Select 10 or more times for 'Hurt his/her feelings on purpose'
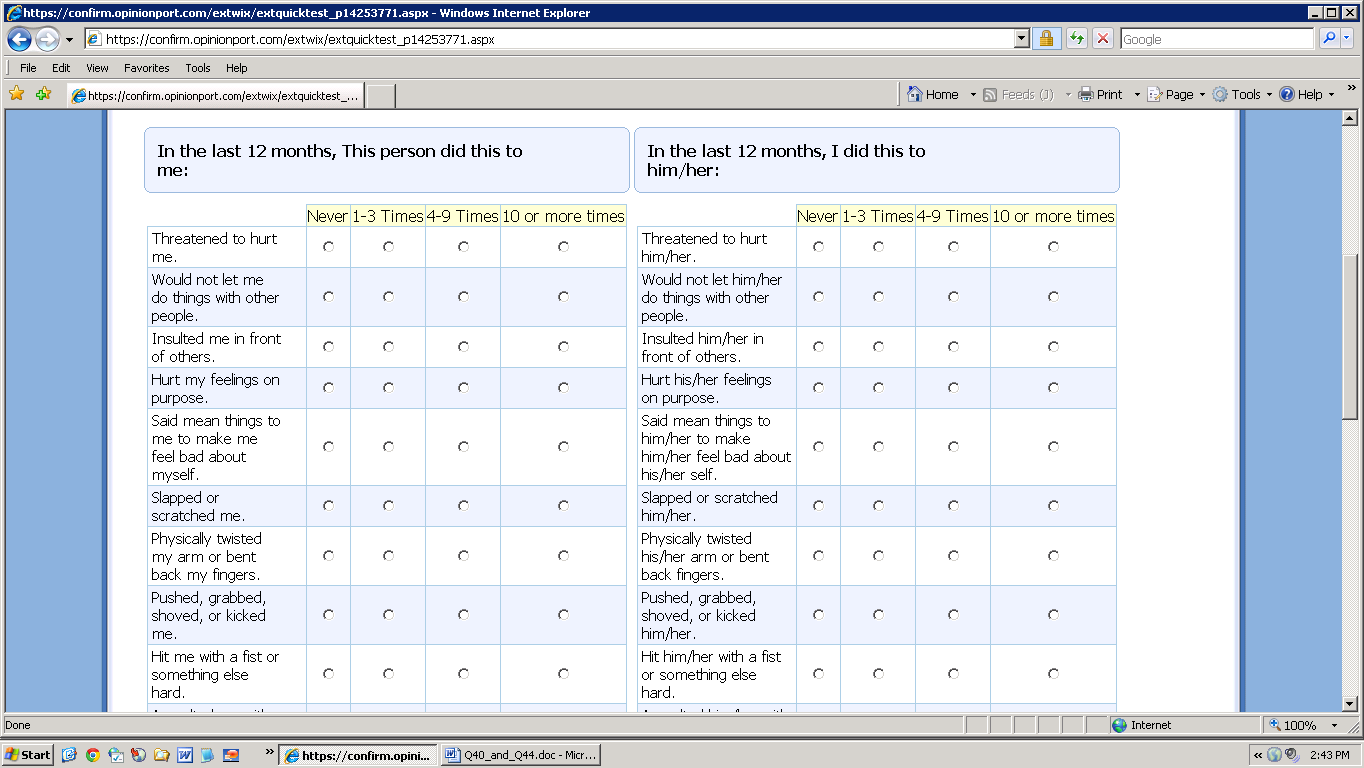1364x768 pixels. (x=1053, y=388)
